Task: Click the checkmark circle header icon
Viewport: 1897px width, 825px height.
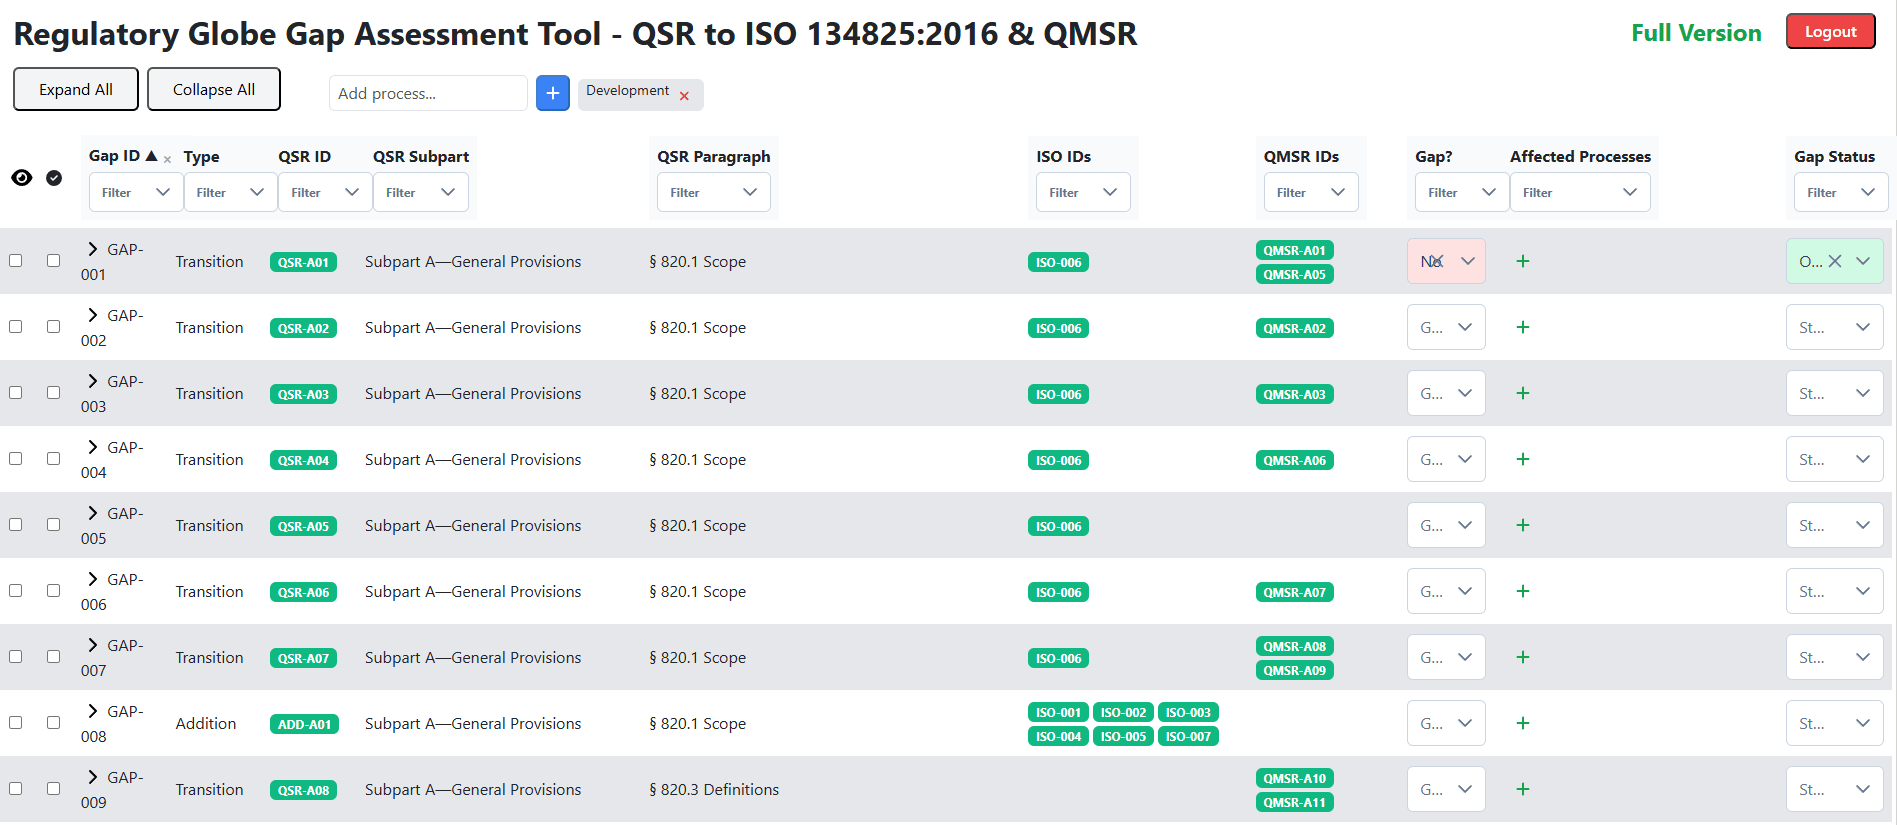Action: click(x=54, y=178)
